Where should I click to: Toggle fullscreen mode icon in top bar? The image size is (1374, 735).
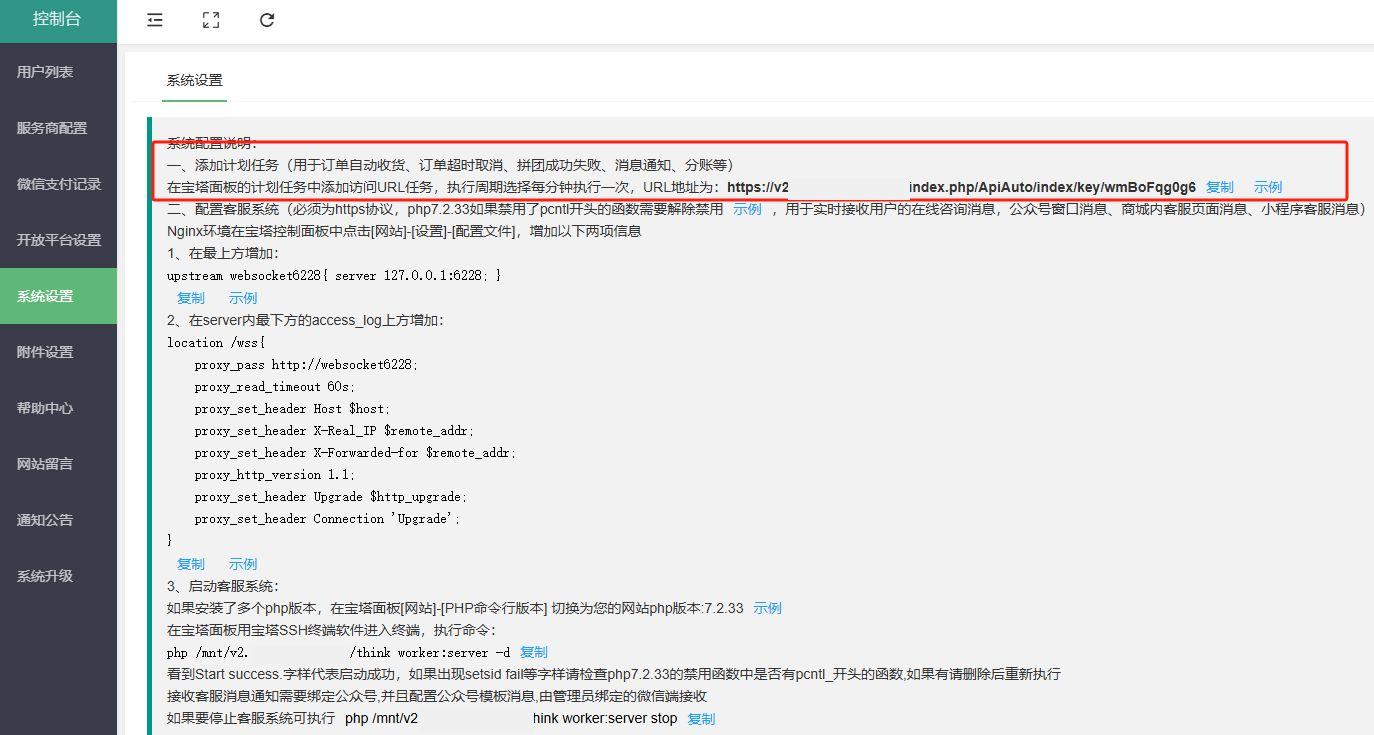coord(211,20)
